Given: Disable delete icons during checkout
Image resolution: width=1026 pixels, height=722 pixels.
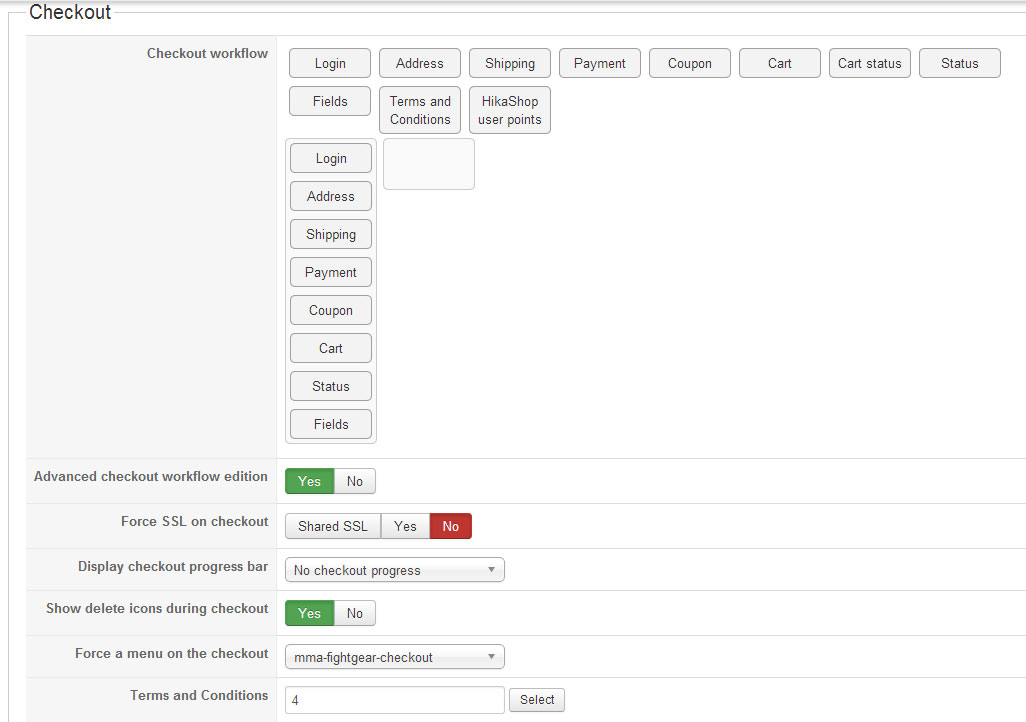Looking at the screenshot, I should pyautogui.click(x=355, y=613).
